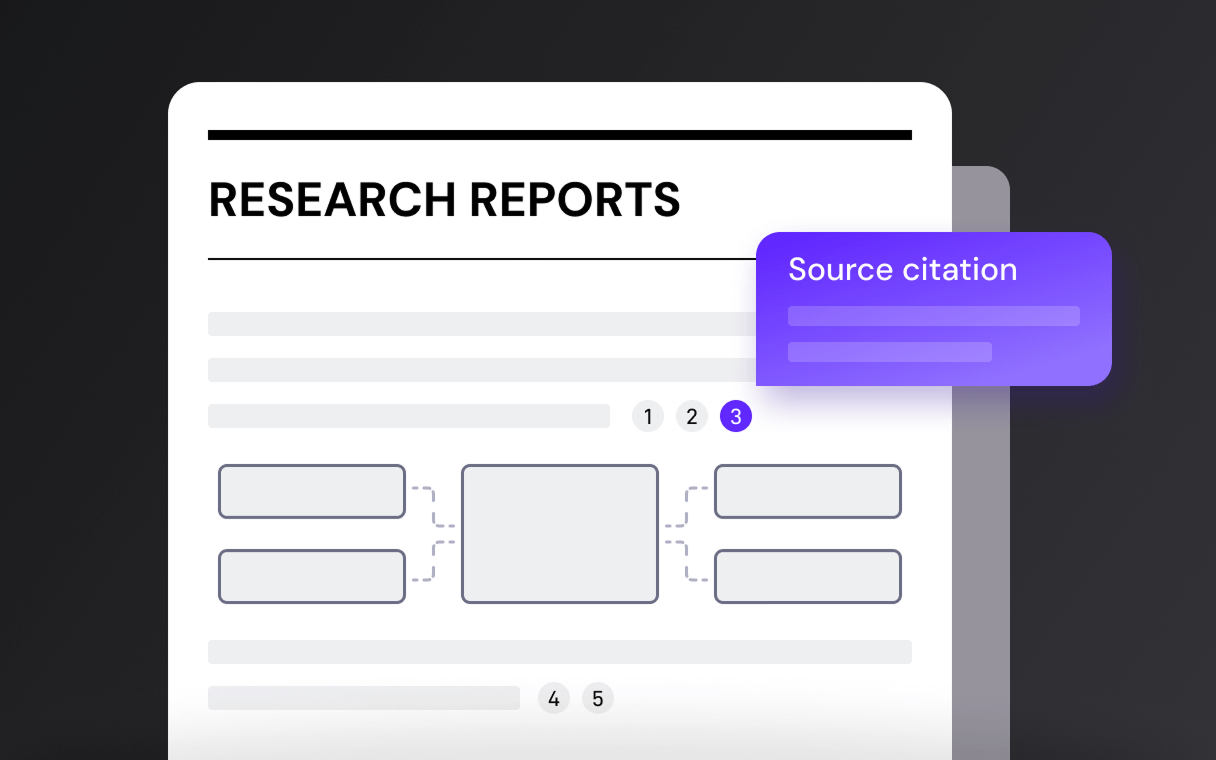Viewport: 1216px width, 760px height.
Task: Click the RESEARCH REPORTS heading
Action: [x=445, y=200]
